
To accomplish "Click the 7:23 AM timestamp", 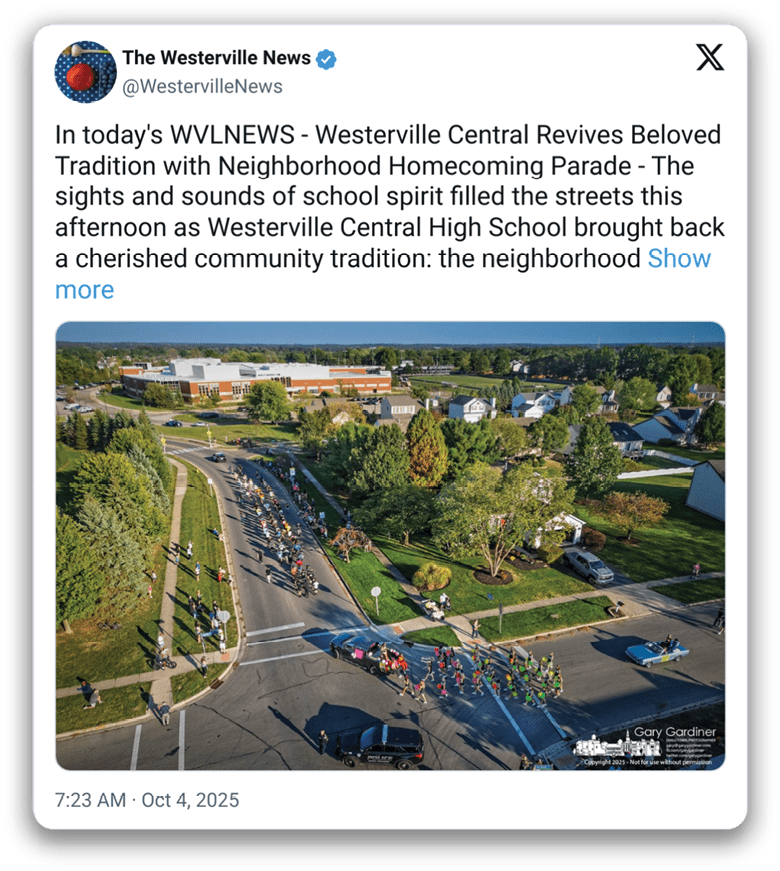I will pyautogui.click(x=91, y=800).
